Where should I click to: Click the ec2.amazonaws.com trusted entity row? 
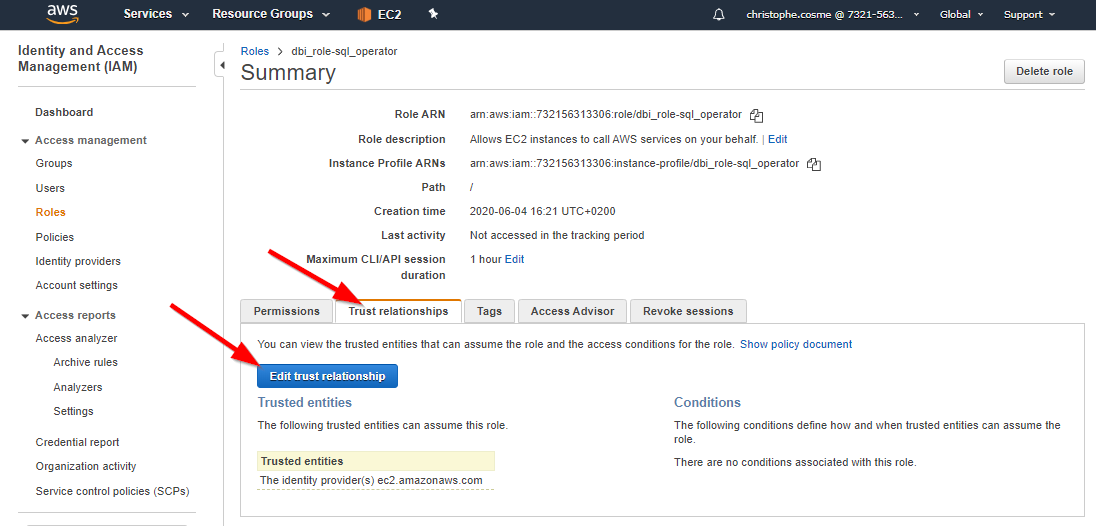point(375,481)
